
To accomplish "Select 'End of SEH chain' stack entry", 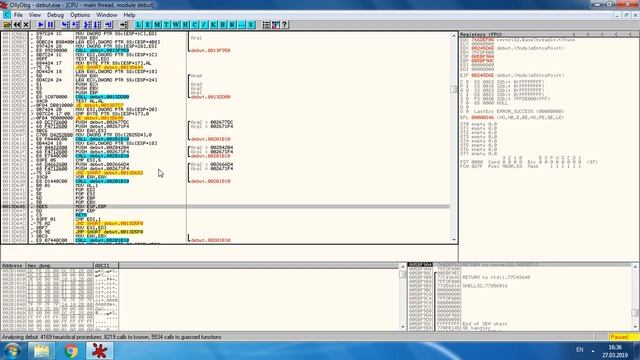I will click(x=485, y=324).
